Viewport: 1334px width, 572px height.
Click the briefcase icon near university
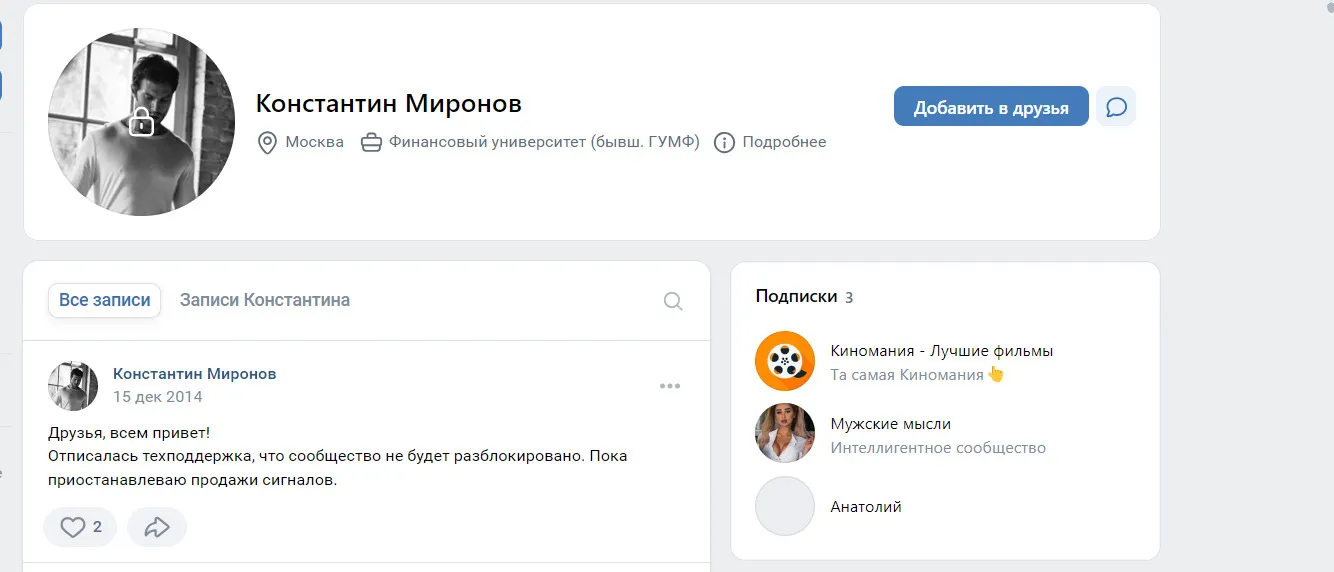(x=371, y=142)
